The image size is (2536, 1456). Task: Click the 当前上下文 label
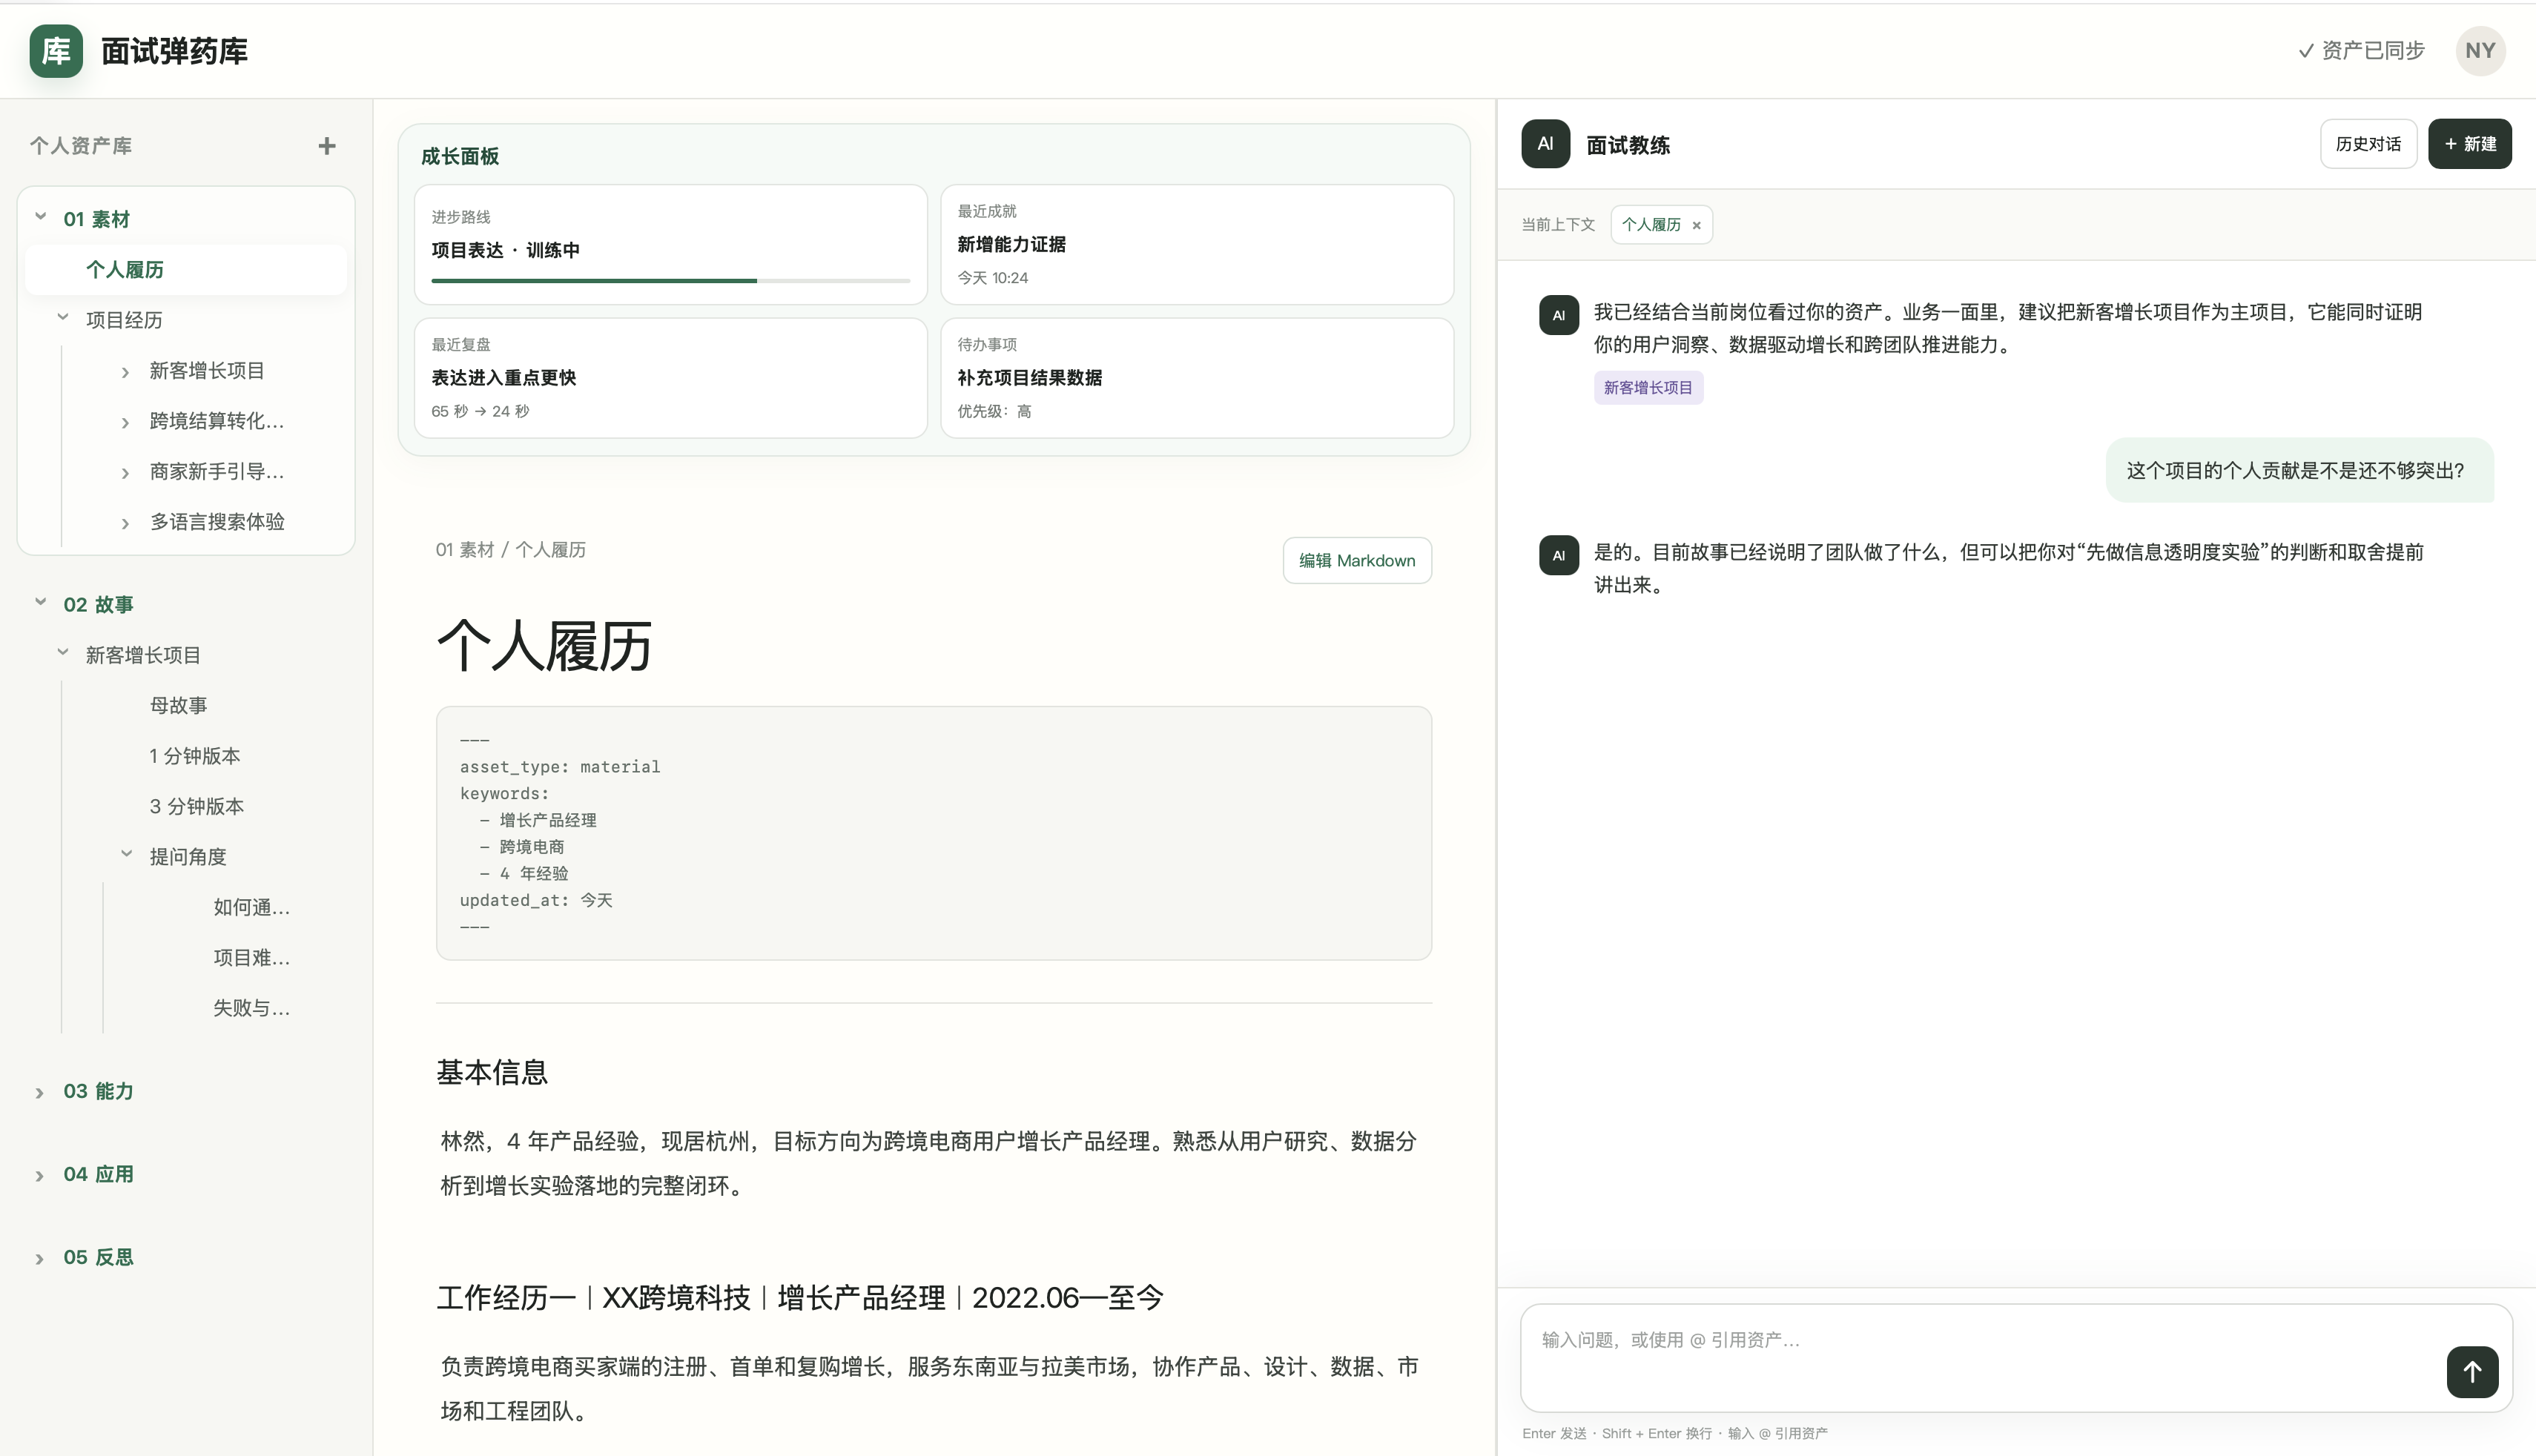click(x=1558, y=225)
